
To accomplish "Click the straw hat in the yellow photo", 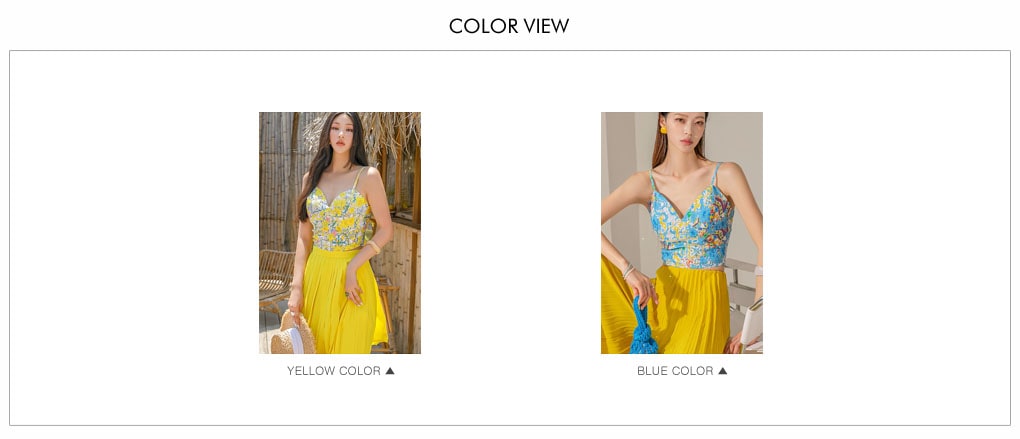I will point(292,334).
